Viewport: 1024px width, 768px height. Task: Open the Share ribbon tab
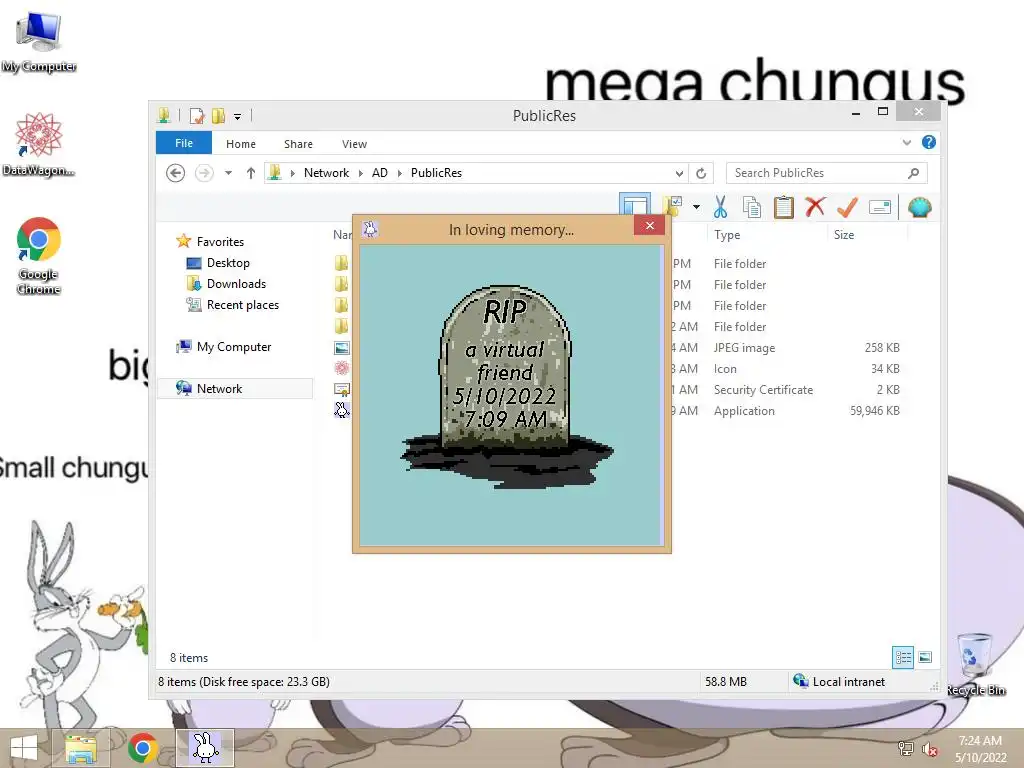pos(298,144)
